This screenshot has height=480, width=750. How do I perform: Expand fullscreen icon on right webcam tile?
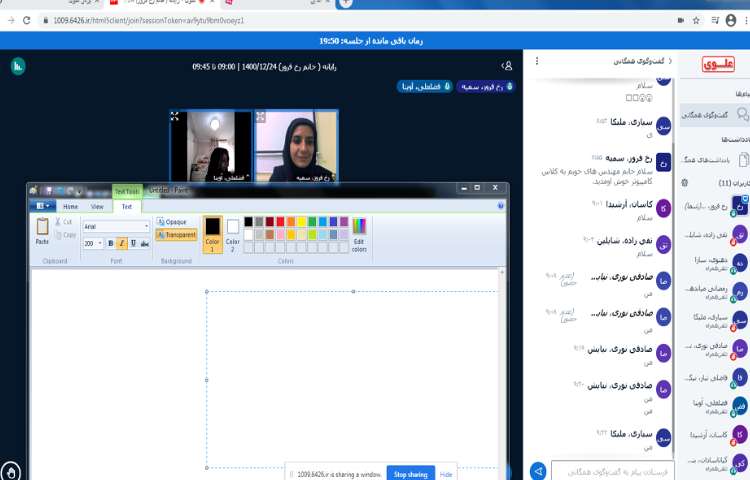point(261,116)
